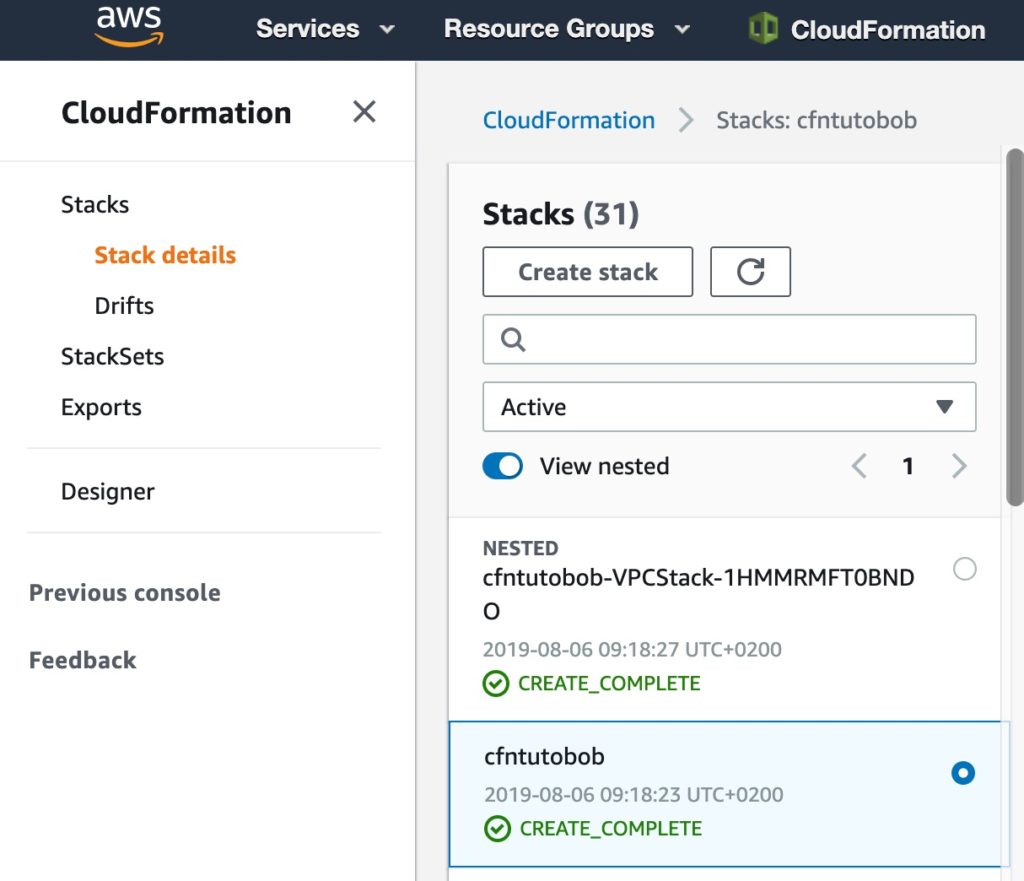Image resolution: width=1024 pixels, height=881 pixels.
Task: Close the CloudFormation side panel
Action: [364, 112]
